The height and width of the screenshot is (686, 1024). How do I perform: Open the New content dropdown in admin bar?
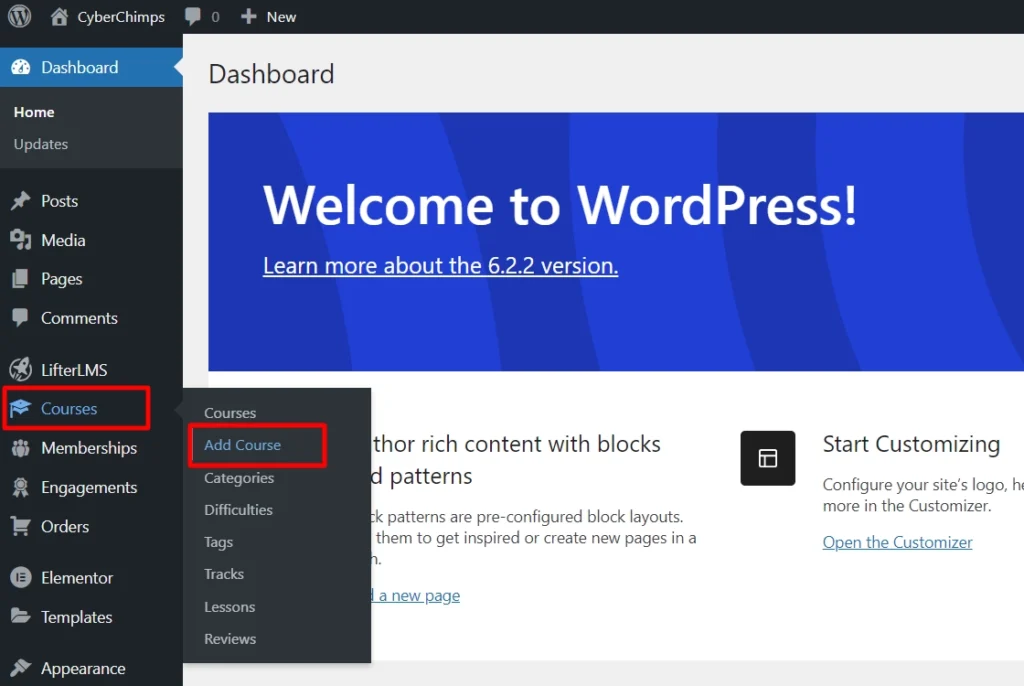(x=269, y=17)
